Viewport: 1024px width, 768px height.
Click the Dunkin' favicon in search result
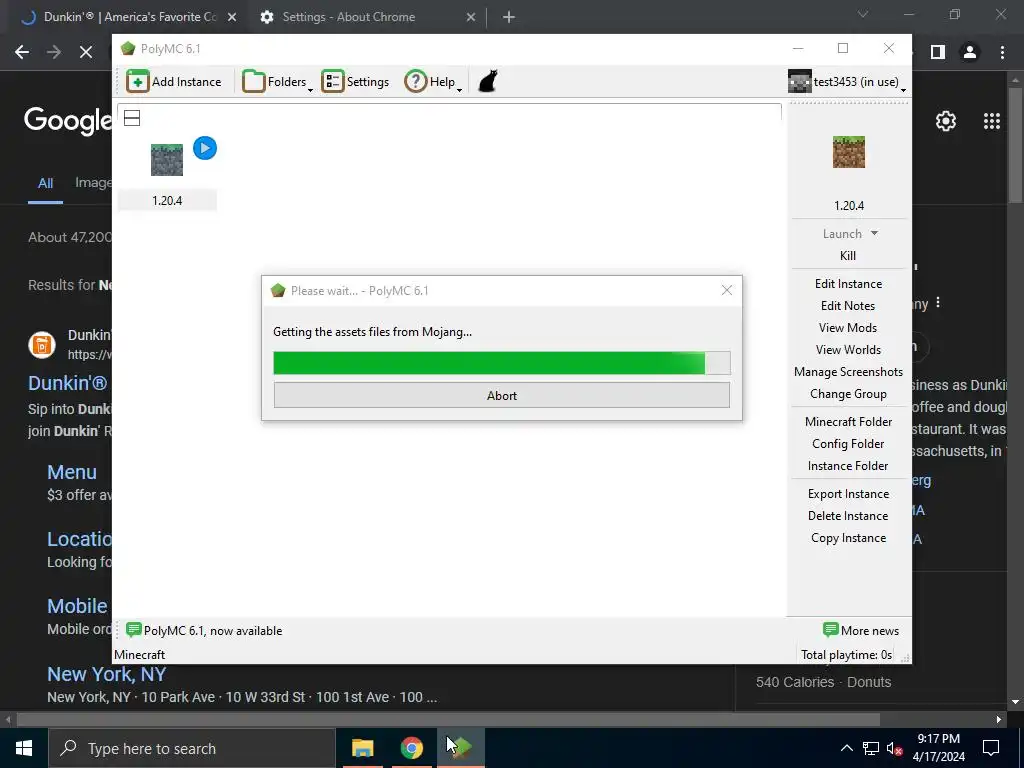pos(42,345)
